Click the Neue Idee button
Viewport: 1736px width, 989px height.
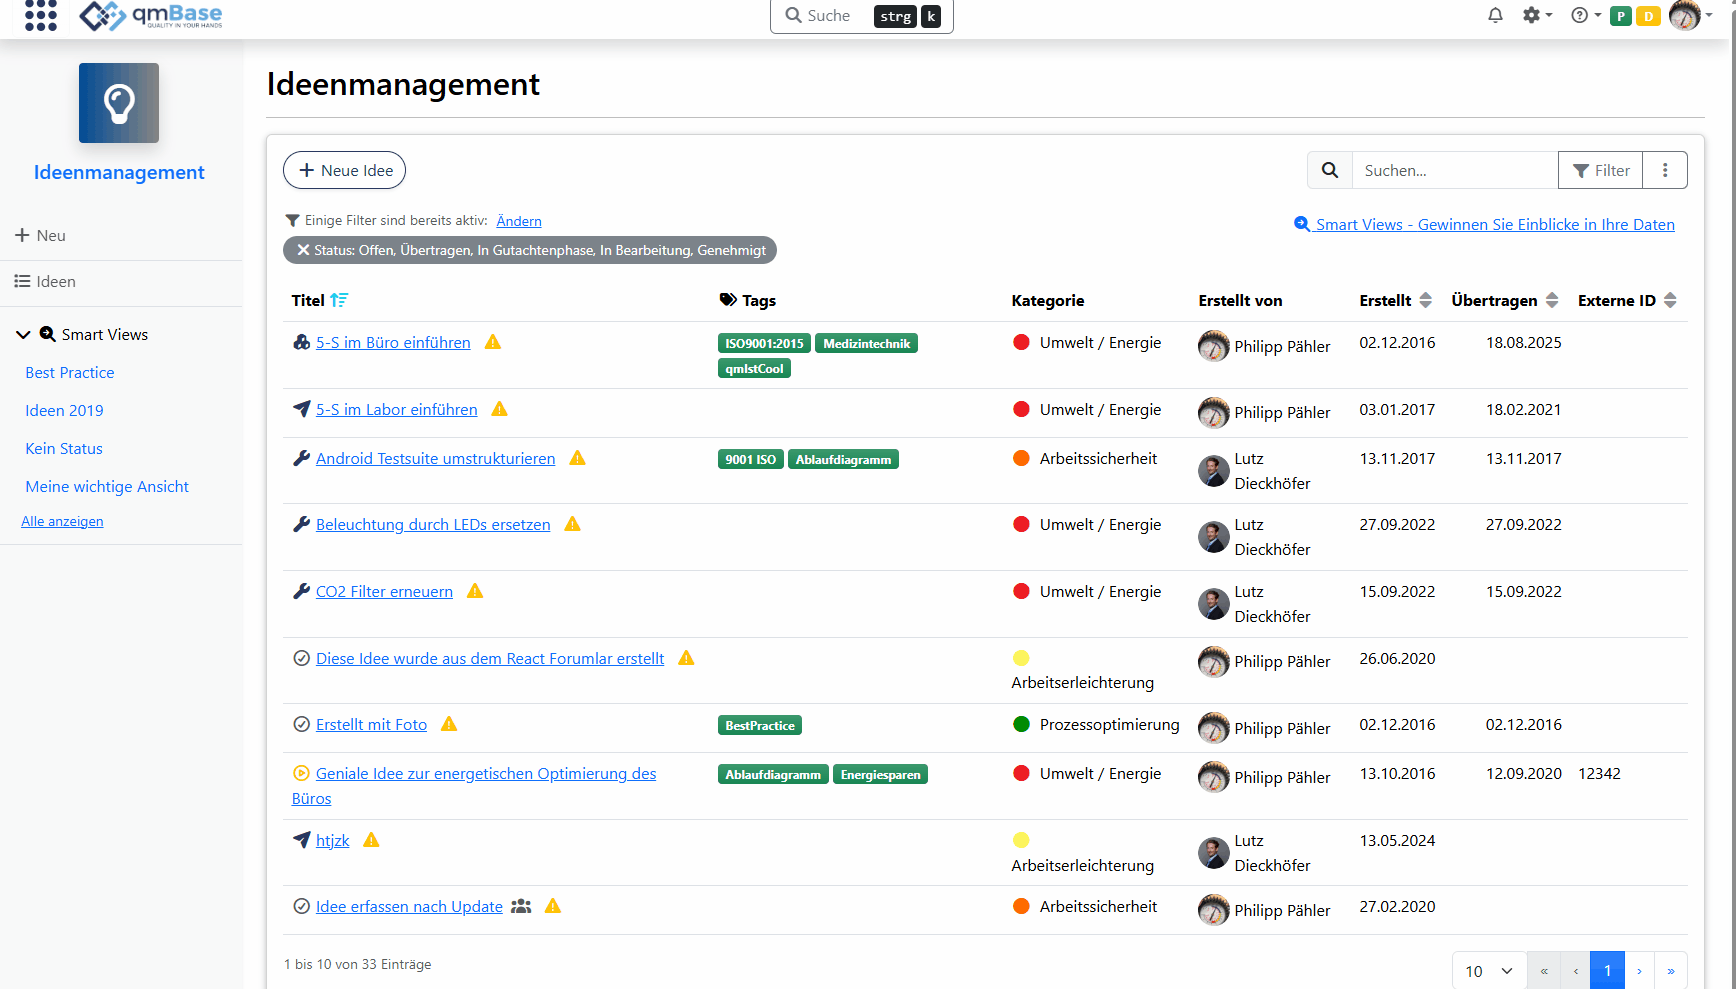coord(344,170)
